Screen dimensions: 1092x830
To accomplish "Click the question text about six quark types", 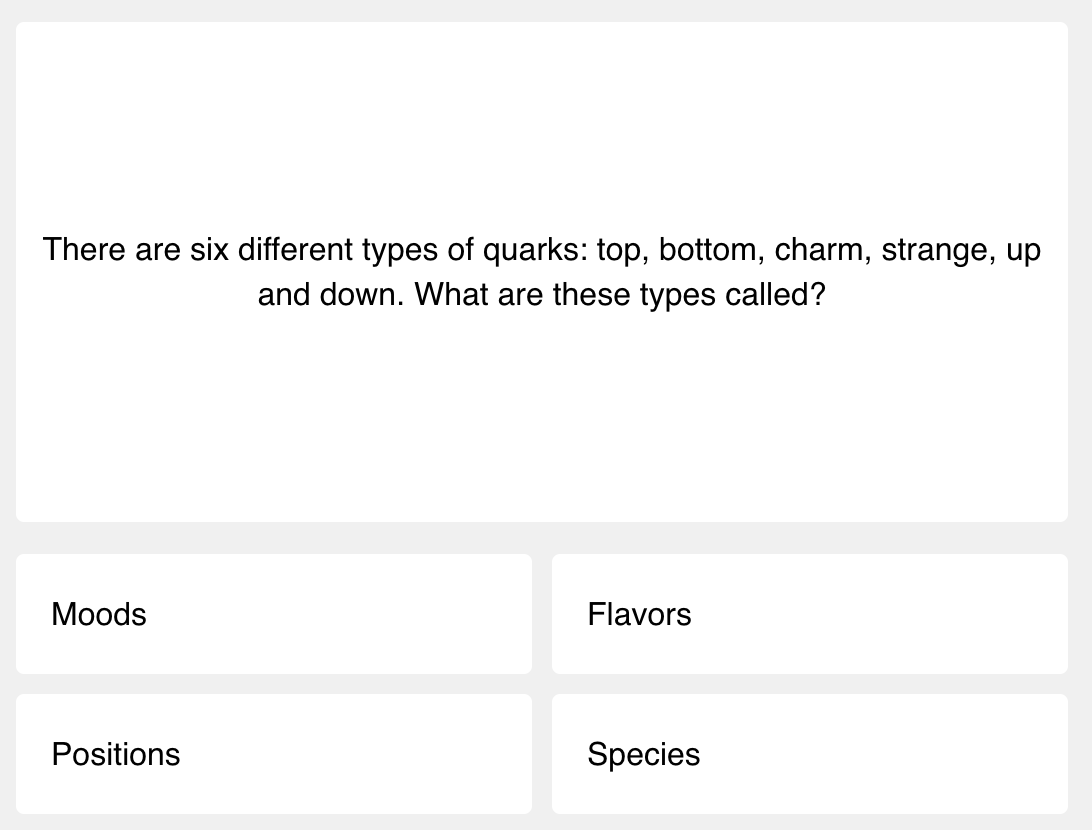I will coord(541,250).
